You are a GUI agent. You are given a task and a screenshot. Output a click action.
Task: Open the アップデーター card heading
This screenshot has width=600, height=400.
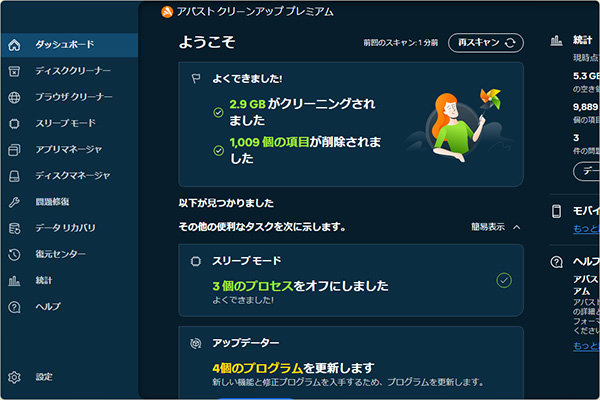pos(246,343)
